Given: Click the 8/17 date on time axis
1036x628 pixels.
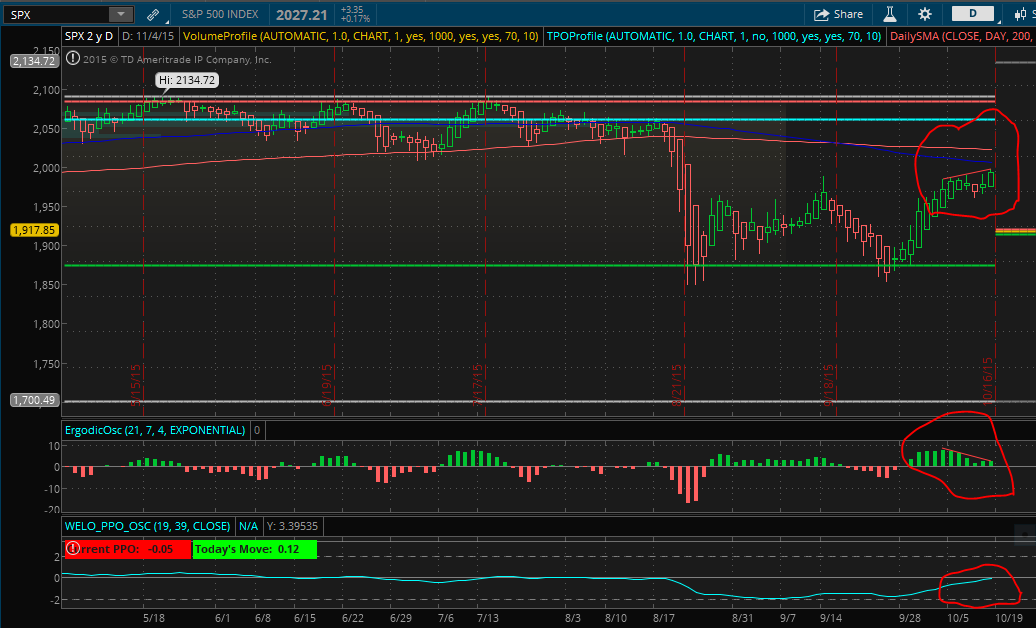Looking at the screenshot, I should click(664, 618).
